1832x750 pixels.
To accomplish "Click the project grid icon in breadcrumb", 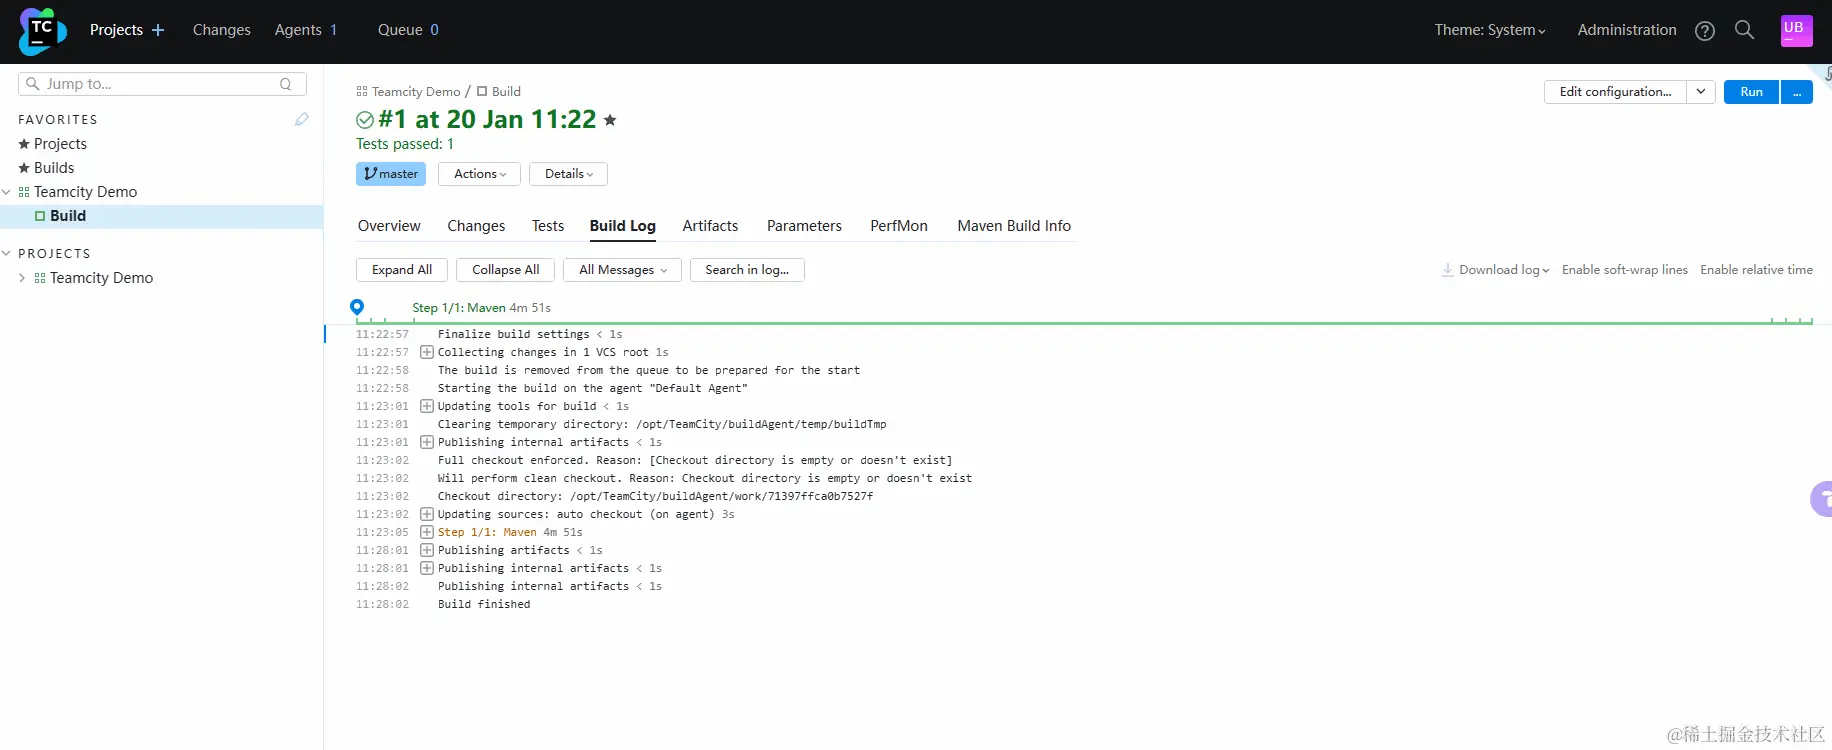I will [x=362, y=91].
